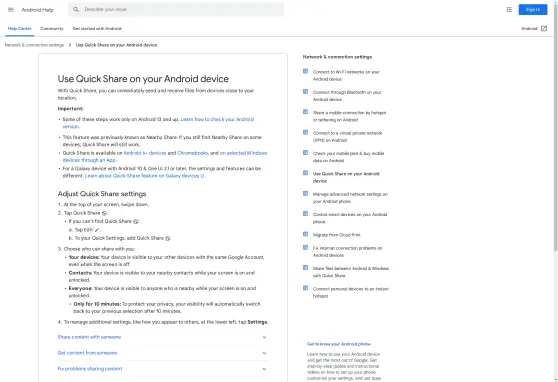The height and width of the screenshot is (382, 558).
Task: Click the Android link at top right
Action: [529, 28]
